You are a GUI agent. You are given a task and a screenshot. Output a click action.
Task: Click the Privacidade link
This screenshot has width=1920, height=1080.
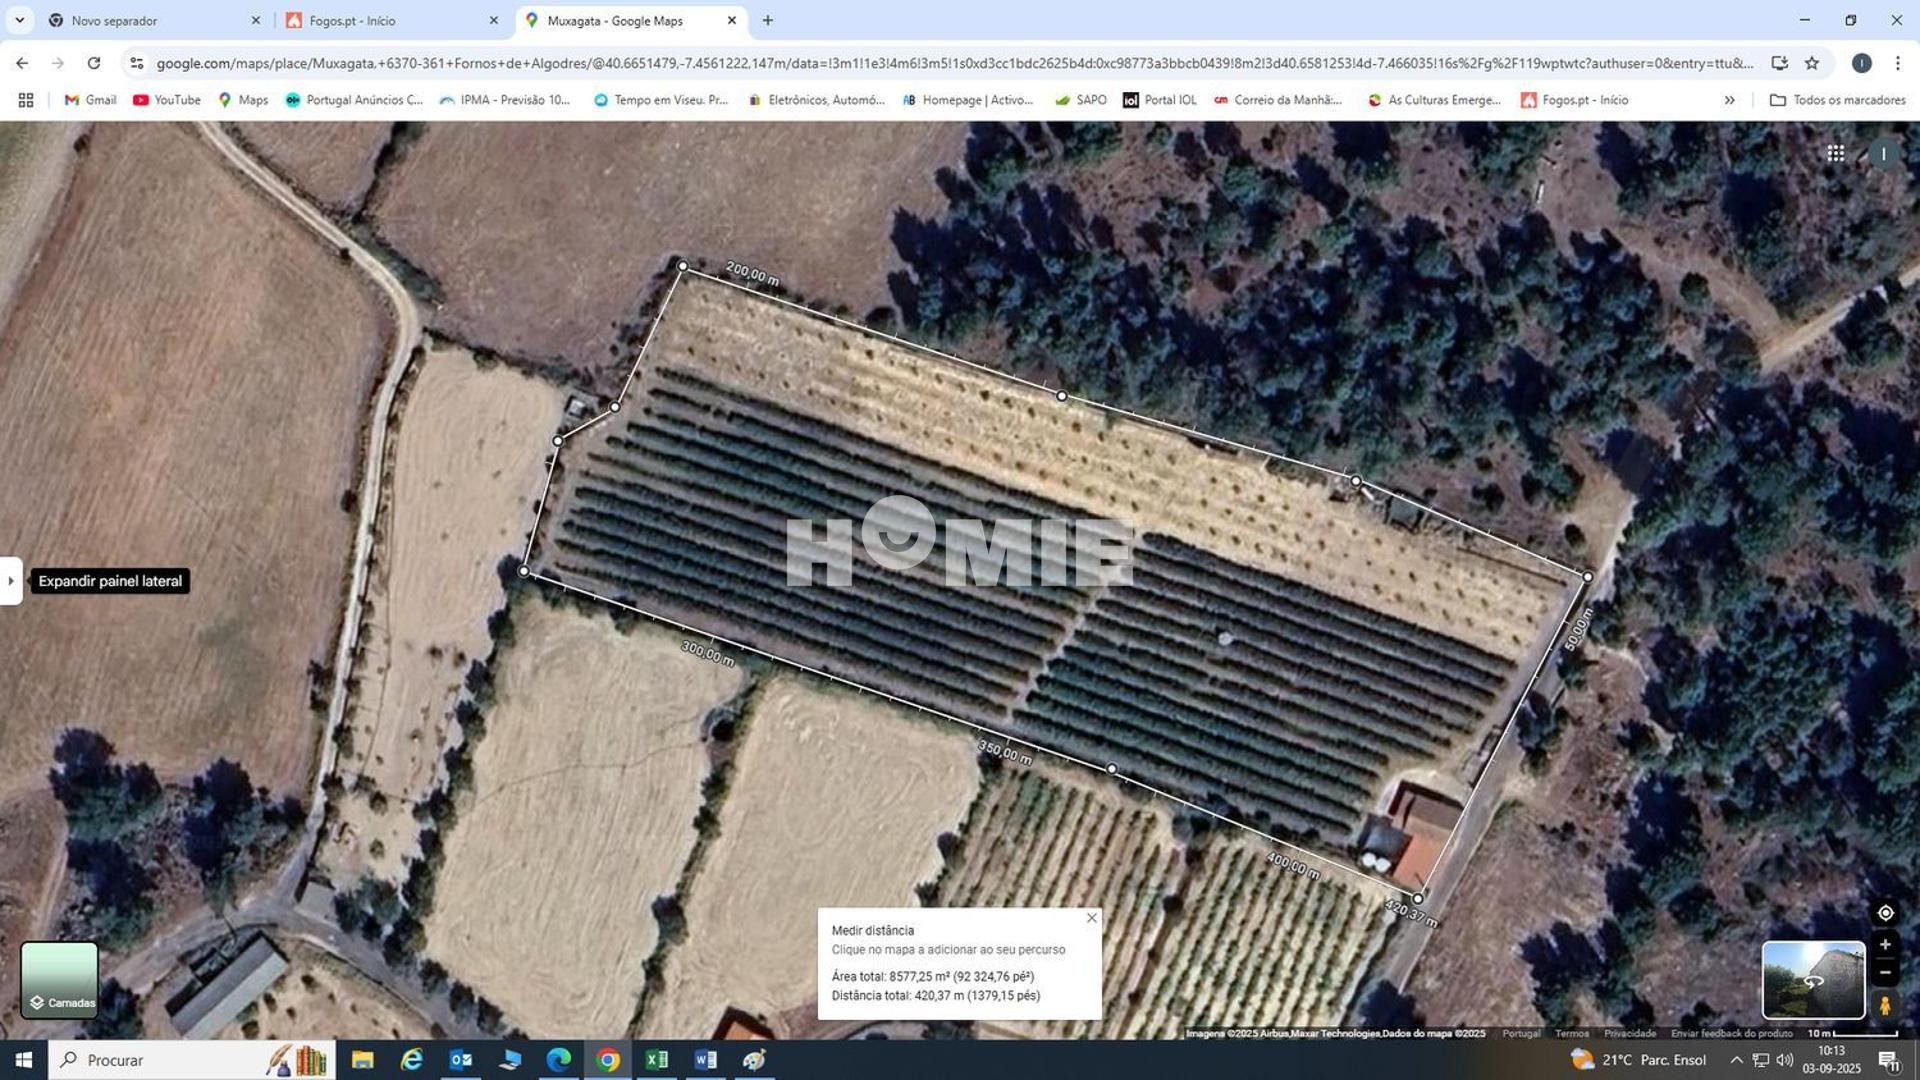coord(1630,1034)
